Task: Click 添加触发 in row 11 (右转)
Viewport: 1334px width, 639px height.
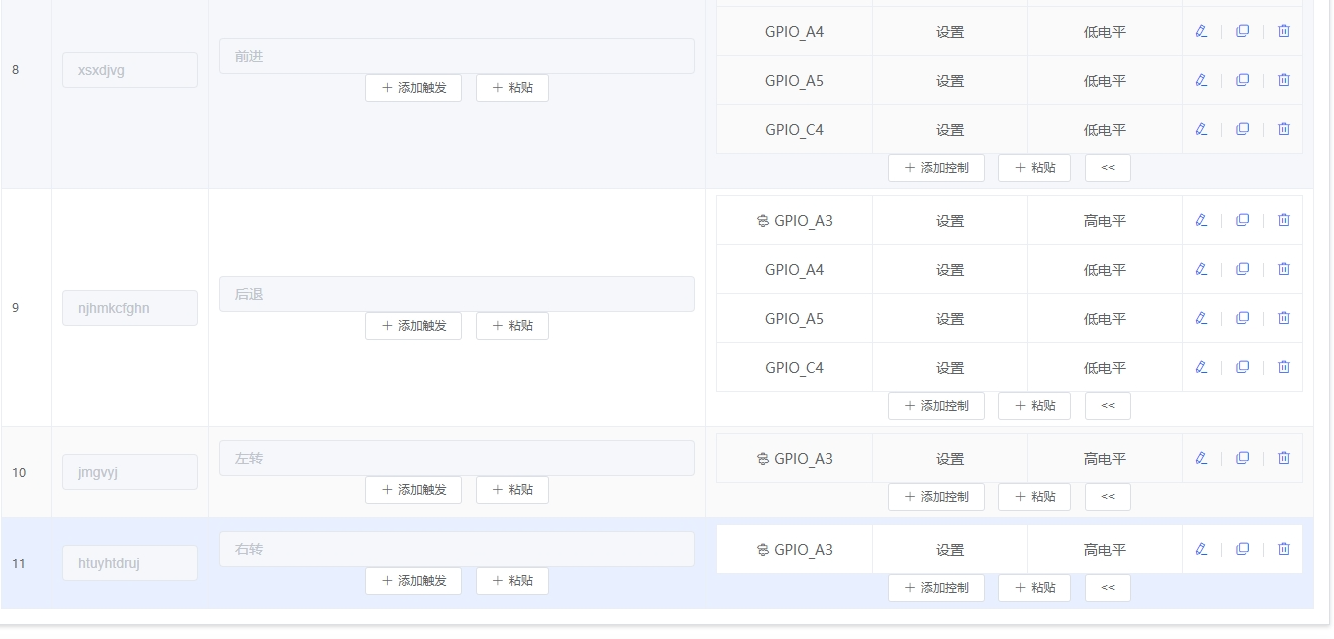Action: click(x=413, y=581)
